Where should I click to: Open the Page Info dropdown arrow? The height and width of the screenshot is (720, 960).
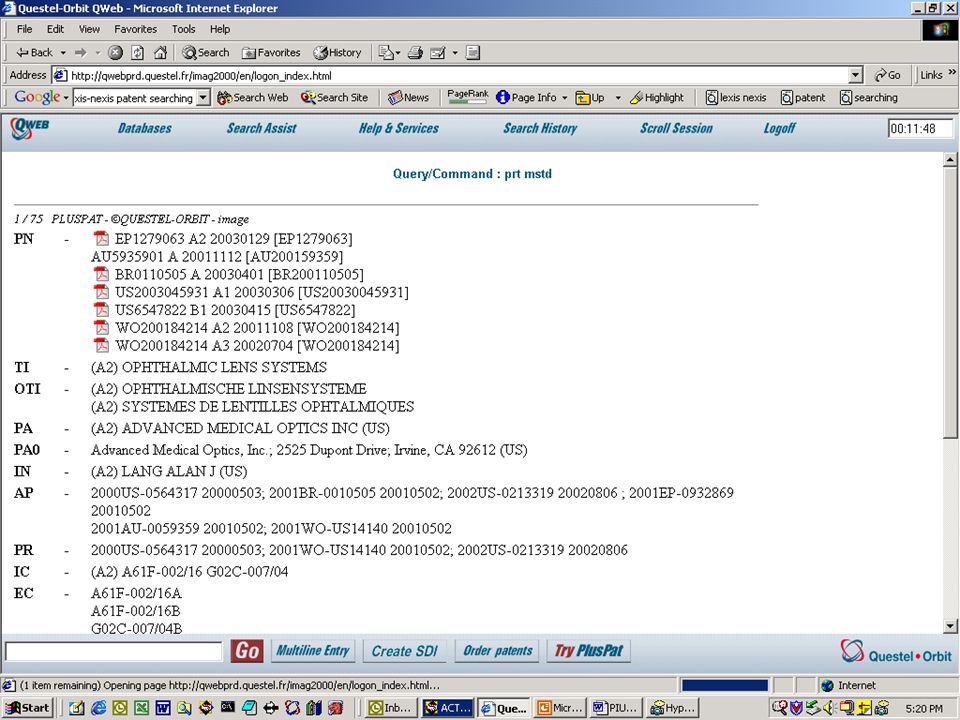564,97
